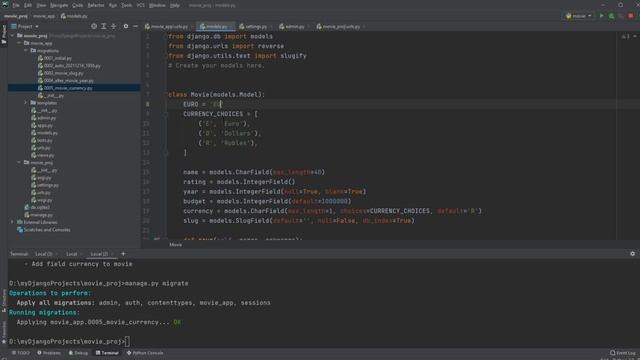Switch to movie_app\urls.py editor tab
Viewport: 640px width, 360px height.
[x=168, y=27]
